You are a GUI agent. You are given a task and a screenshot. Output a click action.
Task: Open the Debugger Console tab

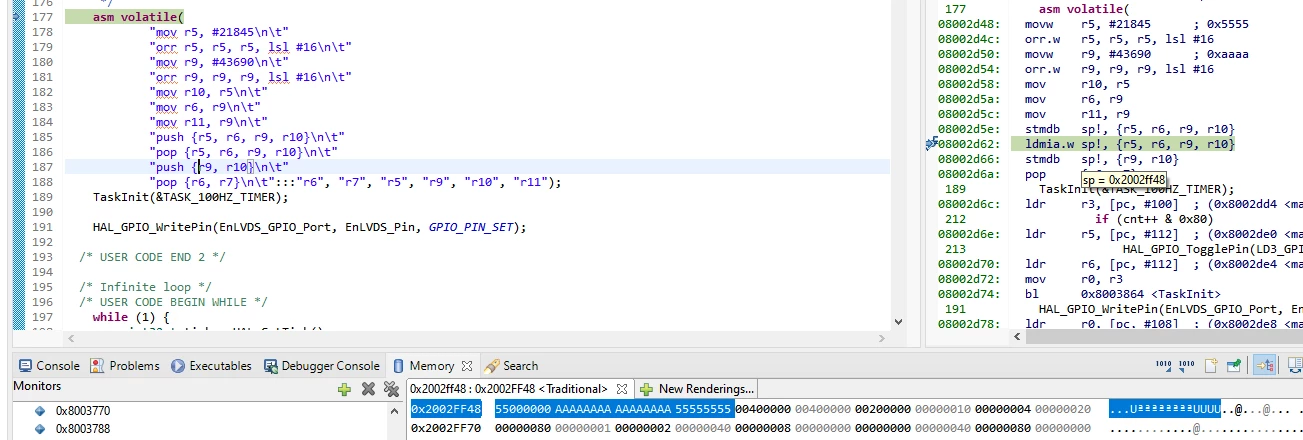pos(322,366)
